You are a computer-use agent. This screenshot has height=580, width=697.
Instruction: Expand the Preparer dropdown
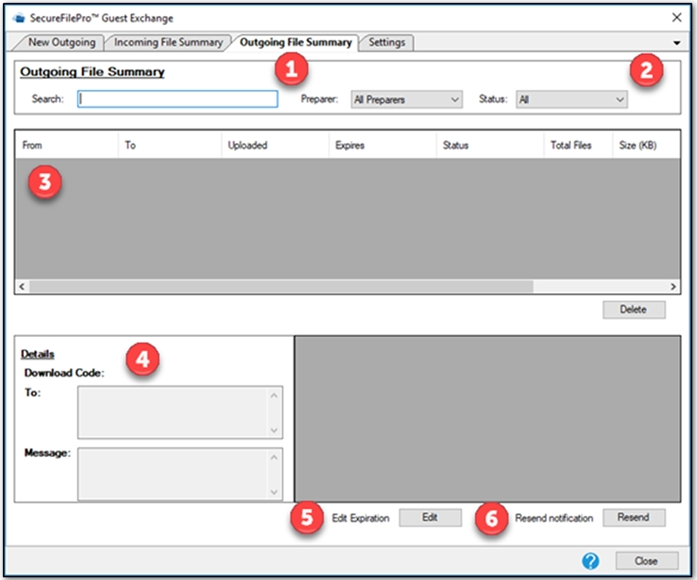click(406, 99)
